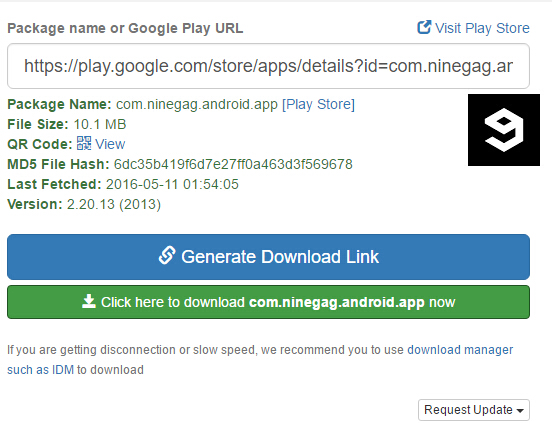
Task: Click the MD5 file hash value
Action: [233, 164]
